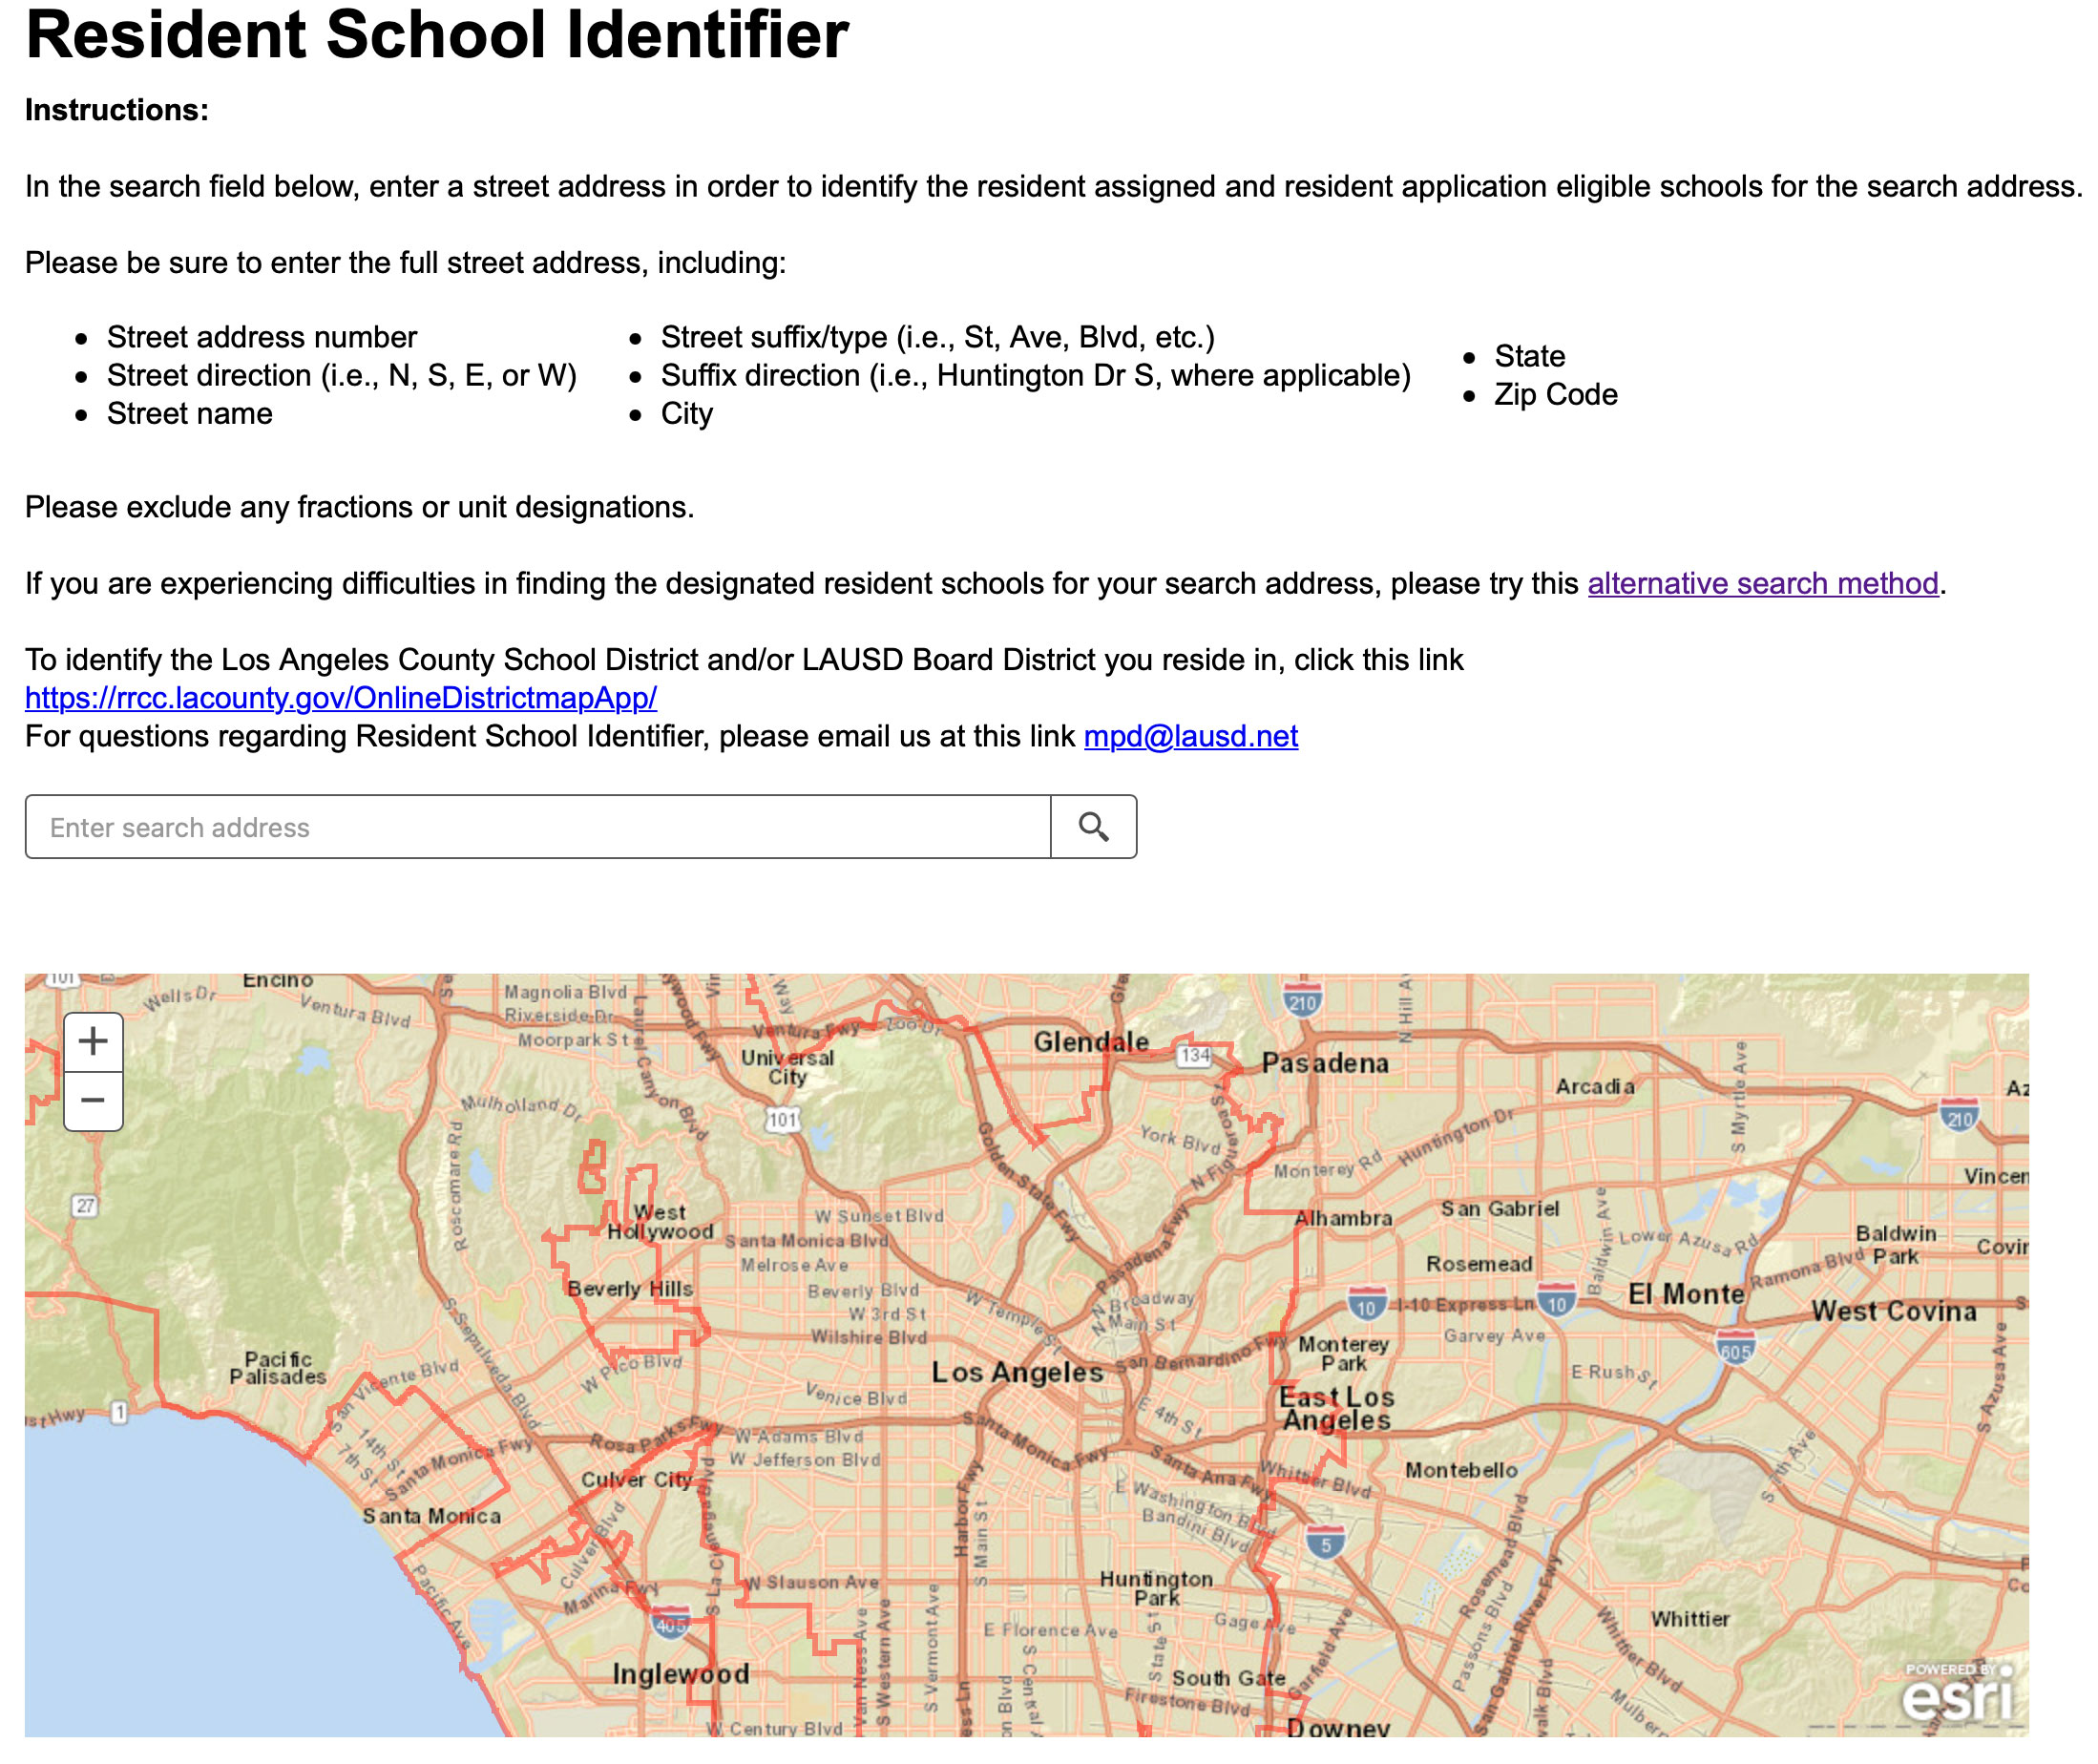Open the rrcc.lacounty.gov district map link

[x=341, y=698]
